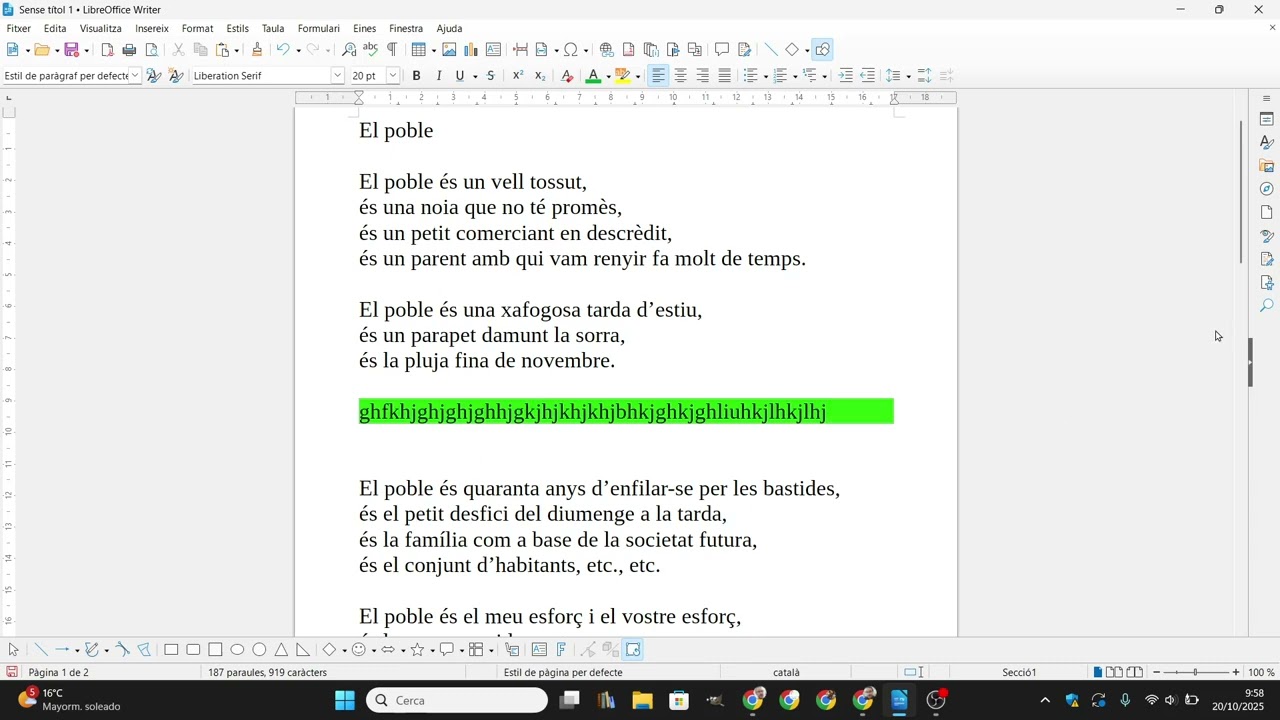Open the Estils menu
1280x720 pixels.
tap(238, 28)
